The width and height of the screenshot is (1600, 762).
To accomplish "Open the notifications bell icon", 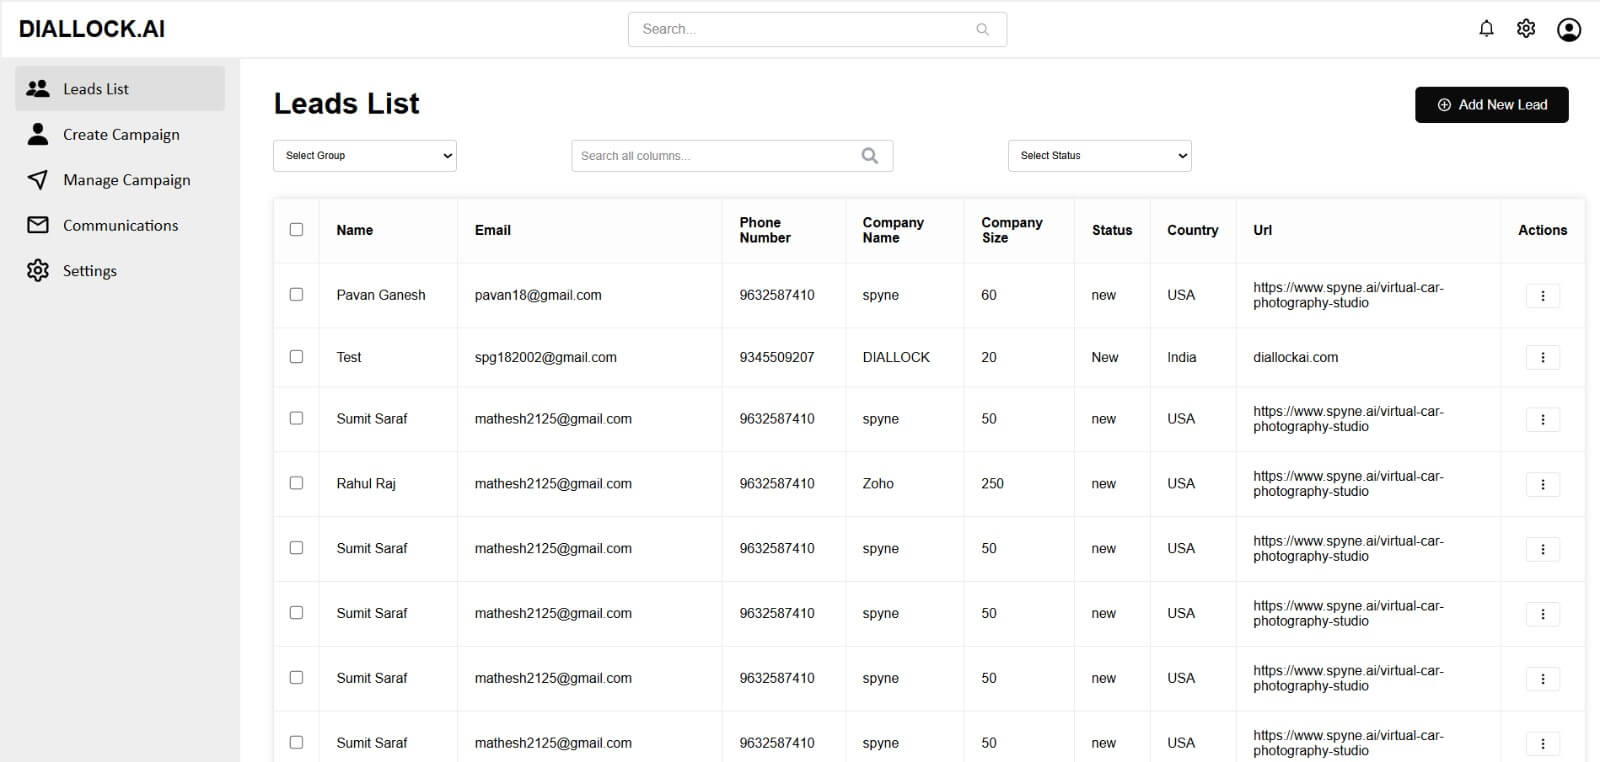I will [1486, 29].
